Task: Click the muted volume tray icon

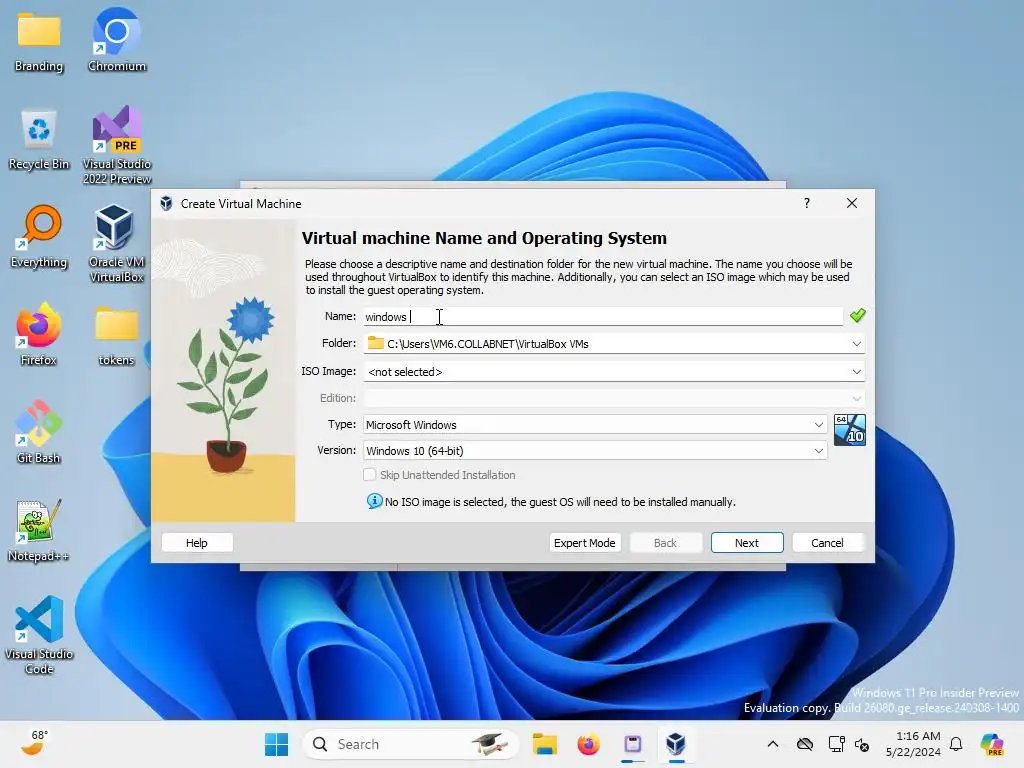Action: point(862,744)
